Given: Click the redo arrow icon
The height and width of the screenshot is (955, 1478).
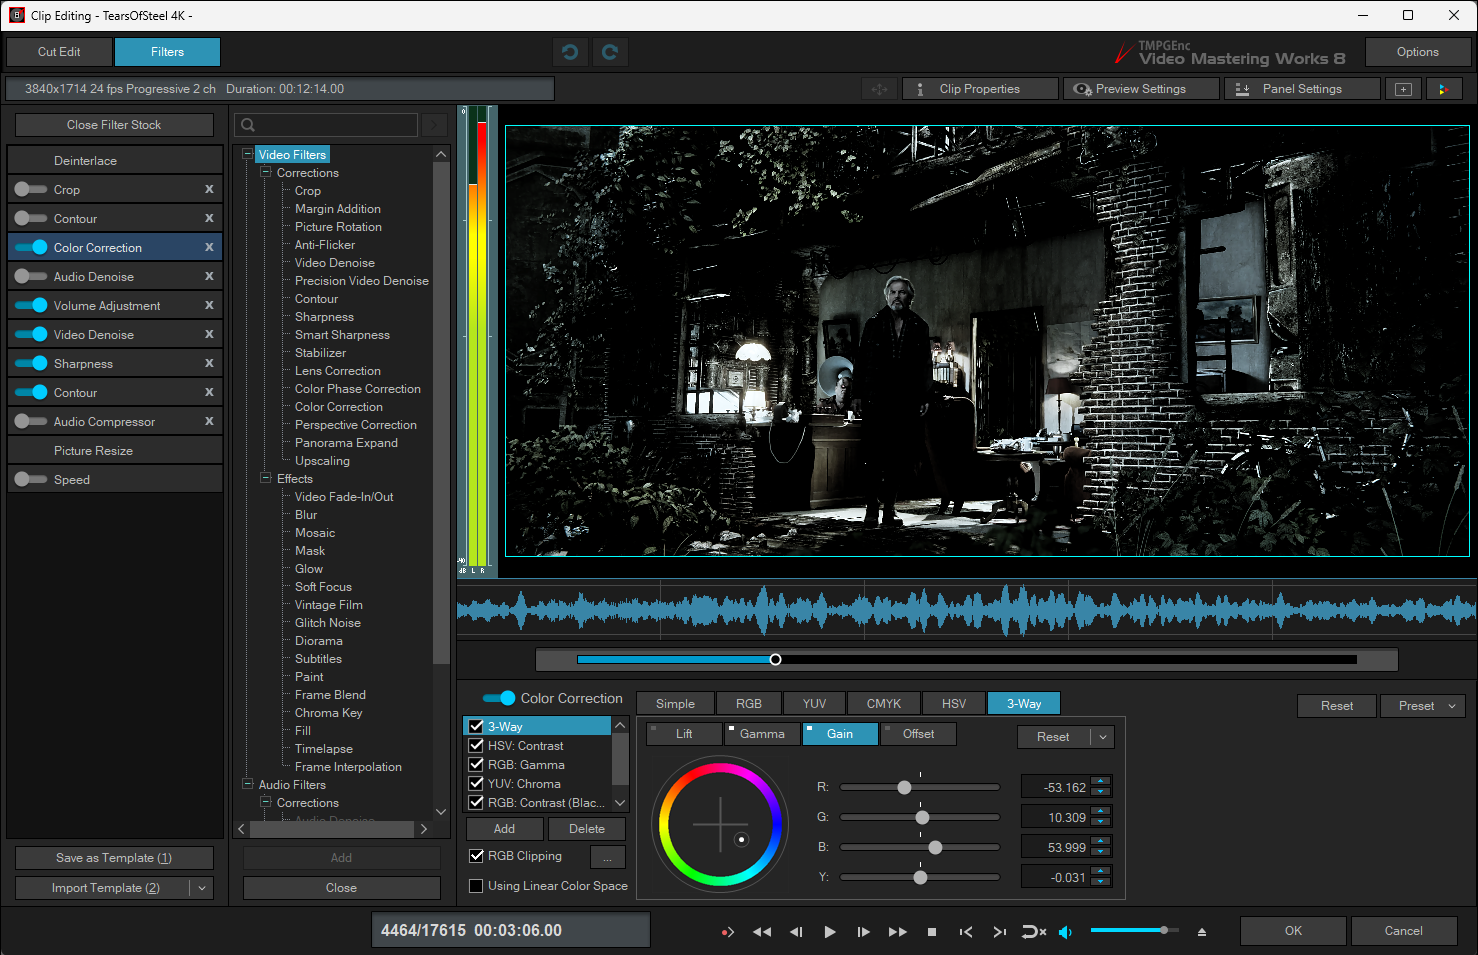Looking at the screenshot, I should (610, 52).
